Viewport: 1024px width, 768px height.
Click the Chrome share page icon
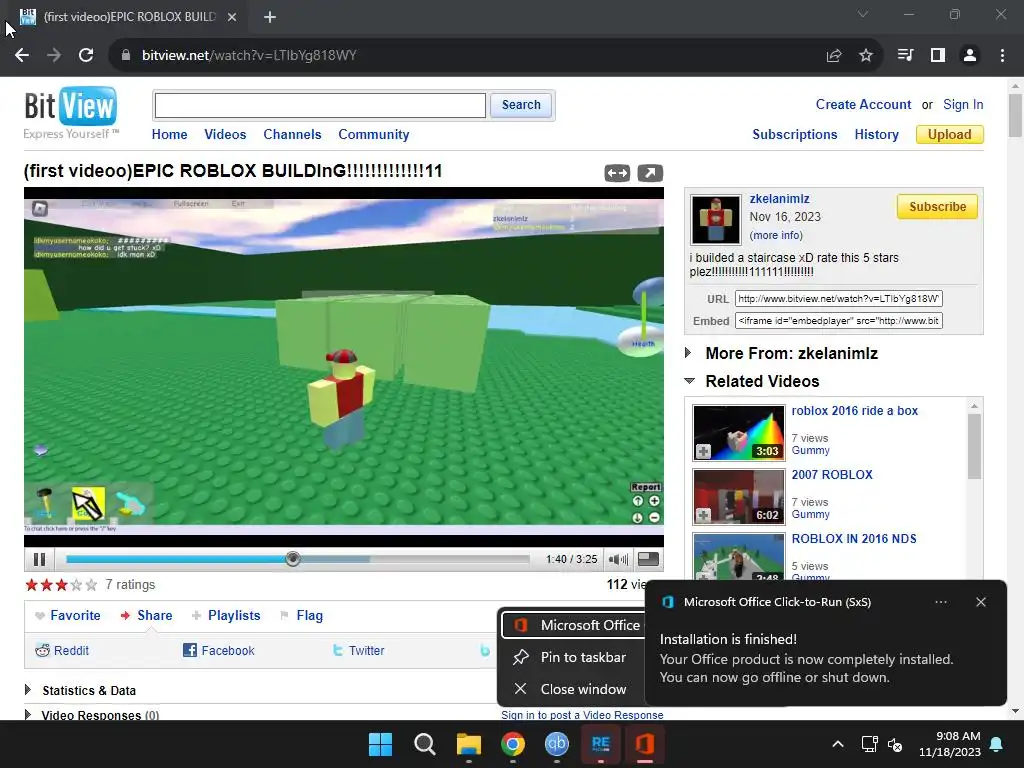point(834,56)
